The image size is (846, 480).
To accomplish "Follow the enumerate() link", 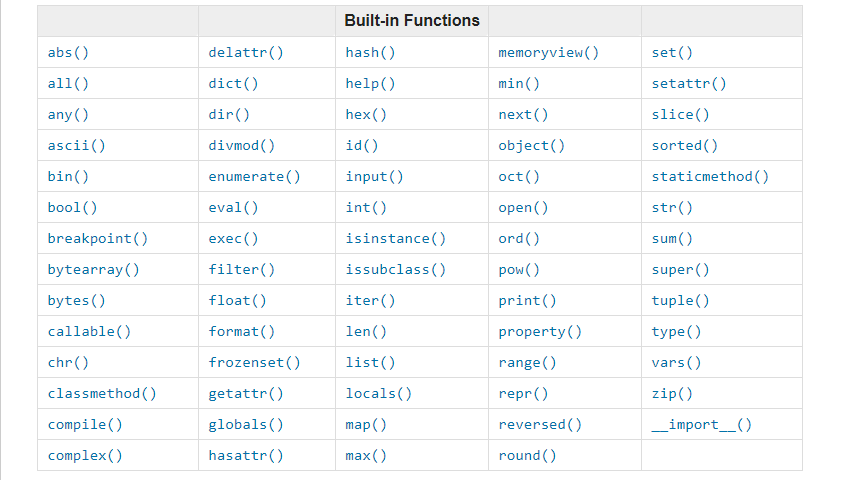I will (x=254, y=176).
